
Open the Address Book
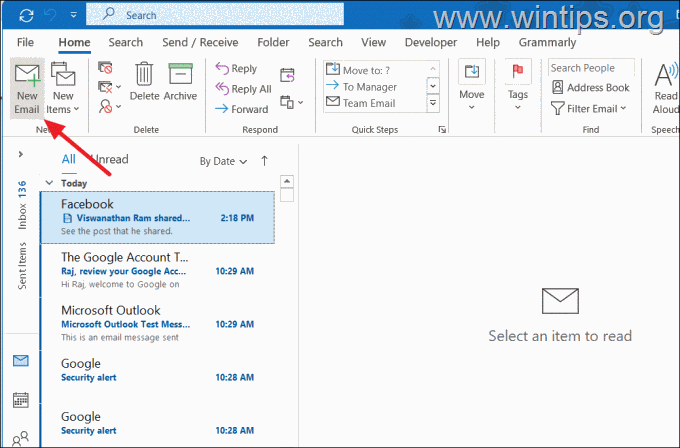(591, 87)
